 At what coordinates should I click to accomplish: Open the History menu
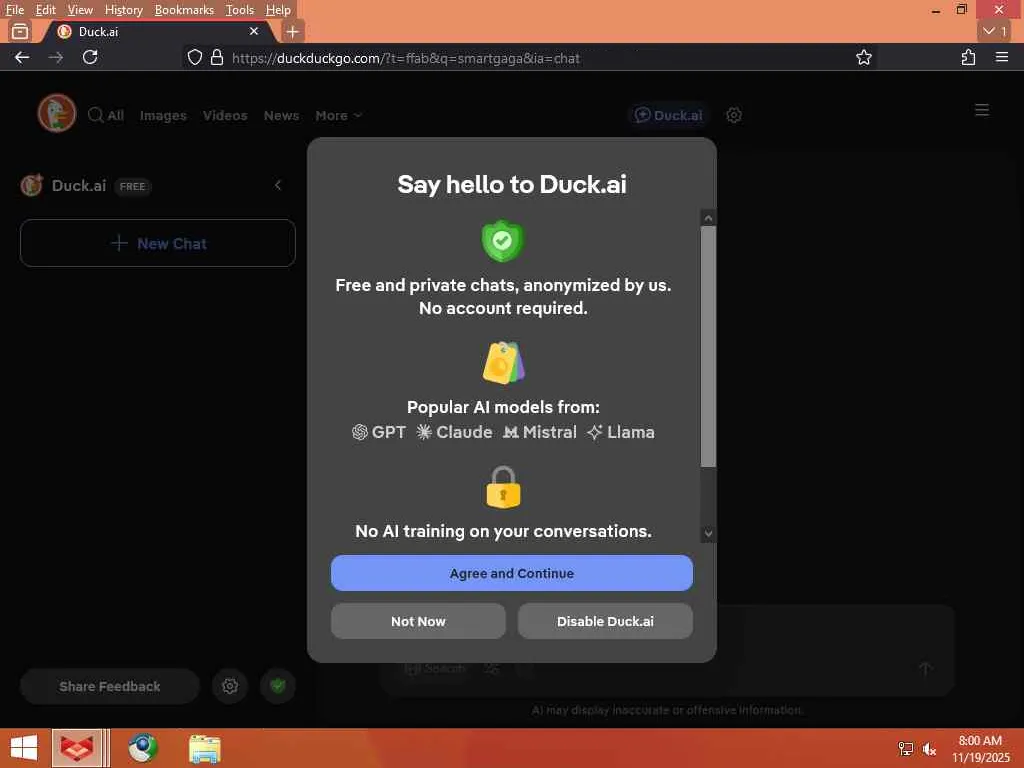(x=123, y=10)
